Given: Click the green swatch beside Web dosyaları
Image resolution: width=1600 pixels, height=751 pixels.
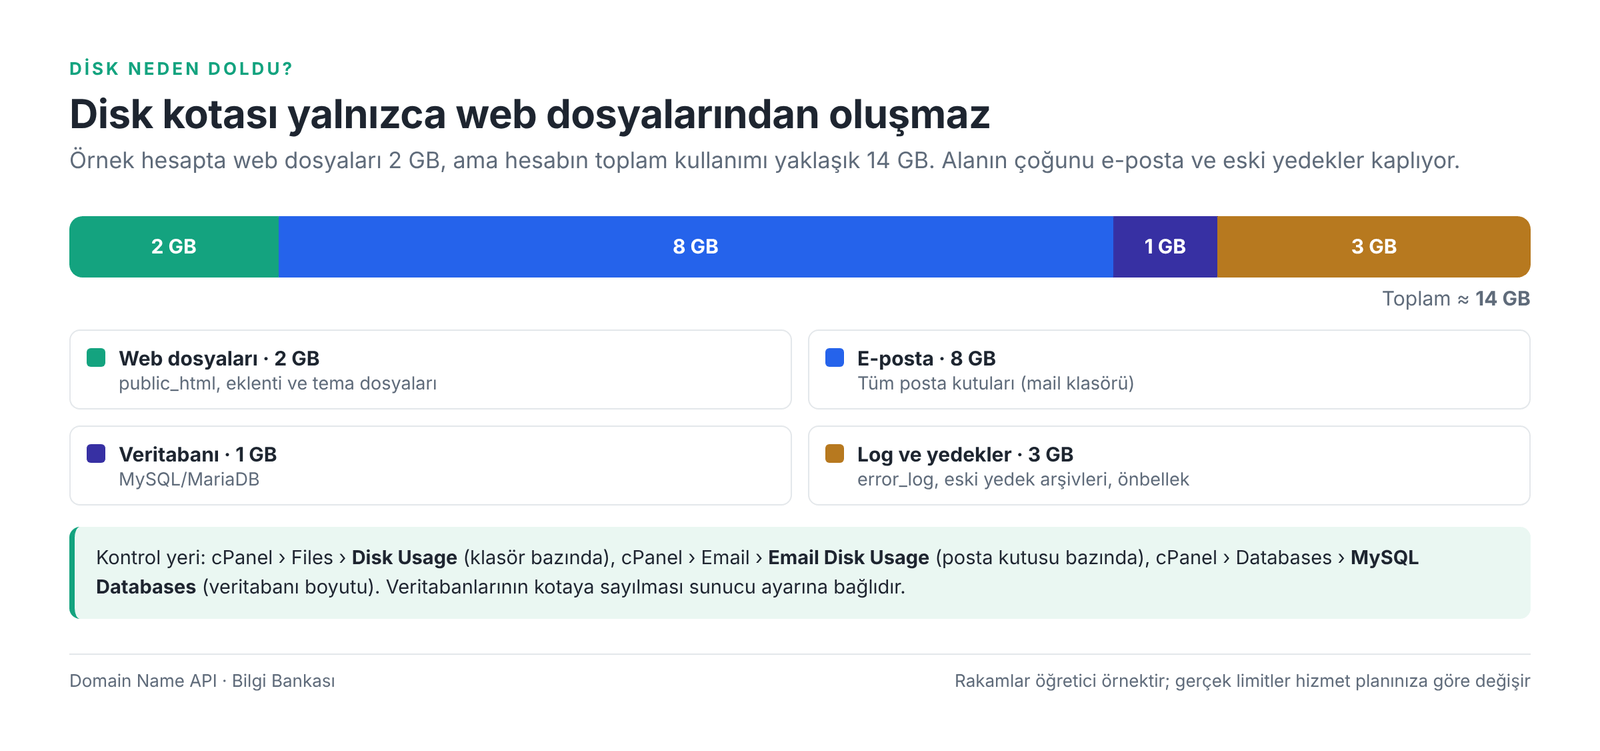Looking at the screenshot, I should point(96,357).
